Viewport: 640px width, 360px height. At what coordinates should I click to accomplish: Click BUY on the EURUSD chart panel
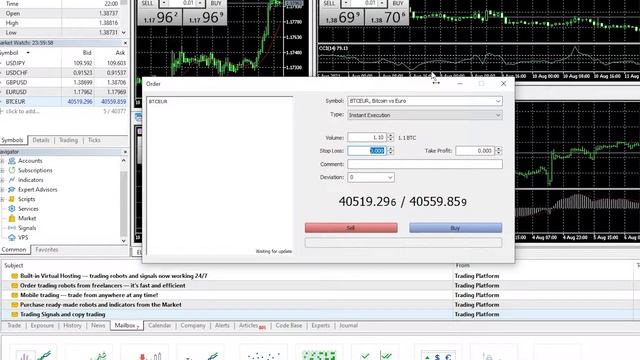coord(216,3)
